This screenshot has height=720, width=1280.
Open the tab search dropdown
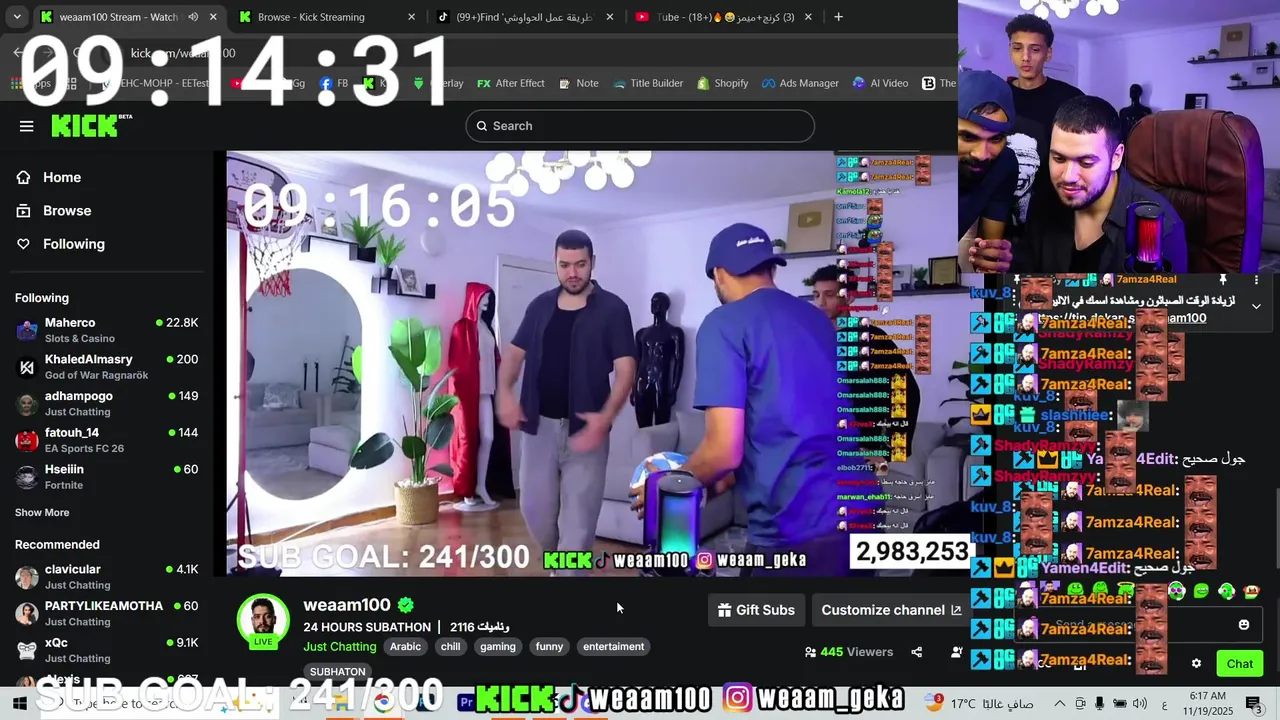[x=18, y=17]
